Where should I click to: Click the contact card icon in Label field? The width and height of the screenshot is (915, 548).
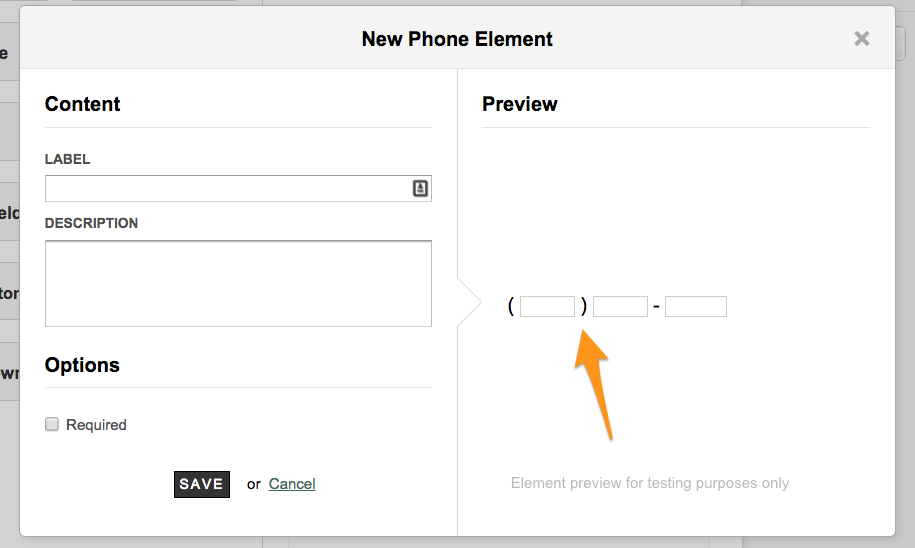tap(420, 188)
